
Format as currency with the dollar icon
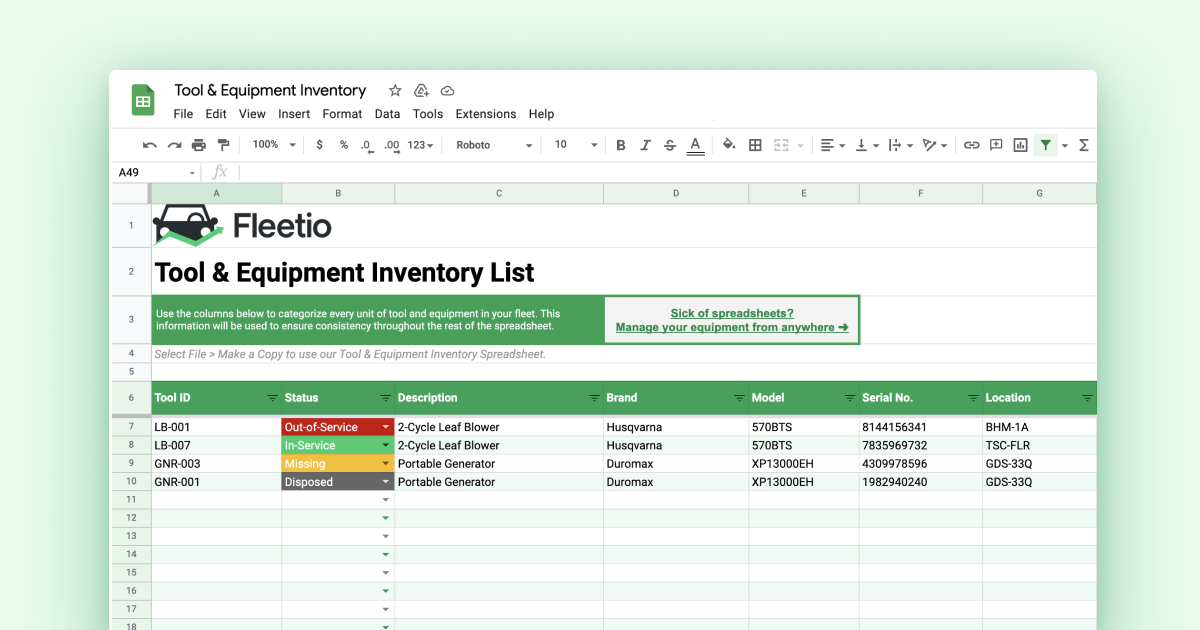coord(319,145)
